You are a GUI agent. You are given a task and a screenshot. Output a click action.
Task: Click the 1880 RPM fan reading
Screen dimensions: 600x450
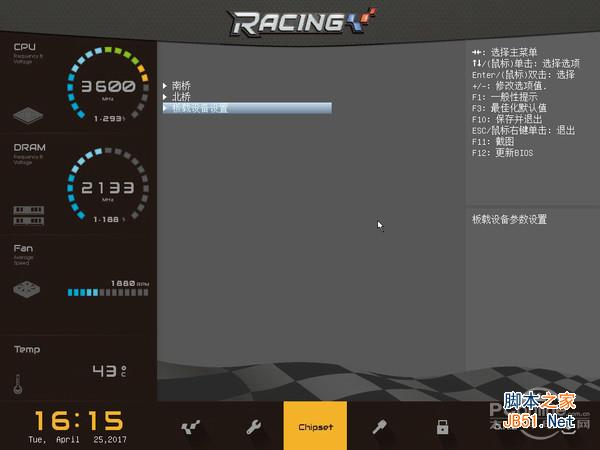point(130,283)
